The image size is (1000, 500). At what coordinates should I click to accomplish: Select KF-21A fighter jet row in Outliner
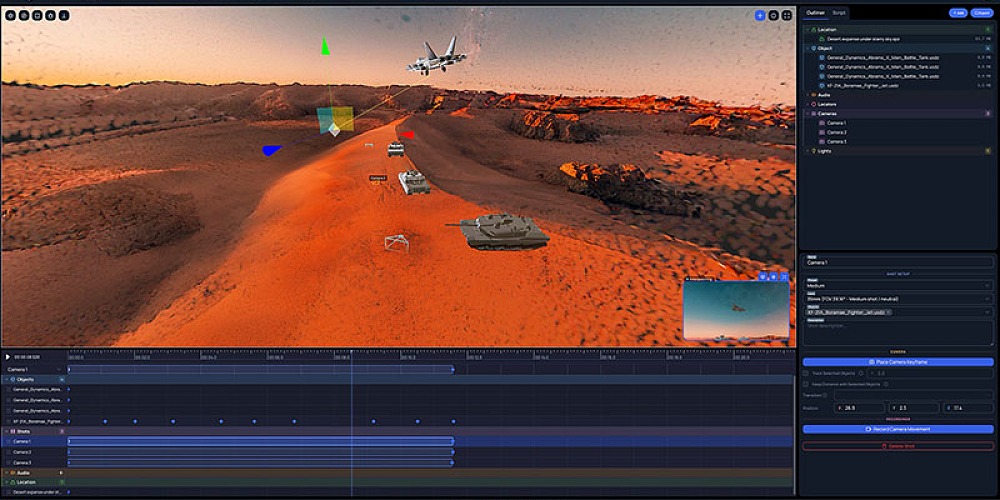[x=904, y=85]
